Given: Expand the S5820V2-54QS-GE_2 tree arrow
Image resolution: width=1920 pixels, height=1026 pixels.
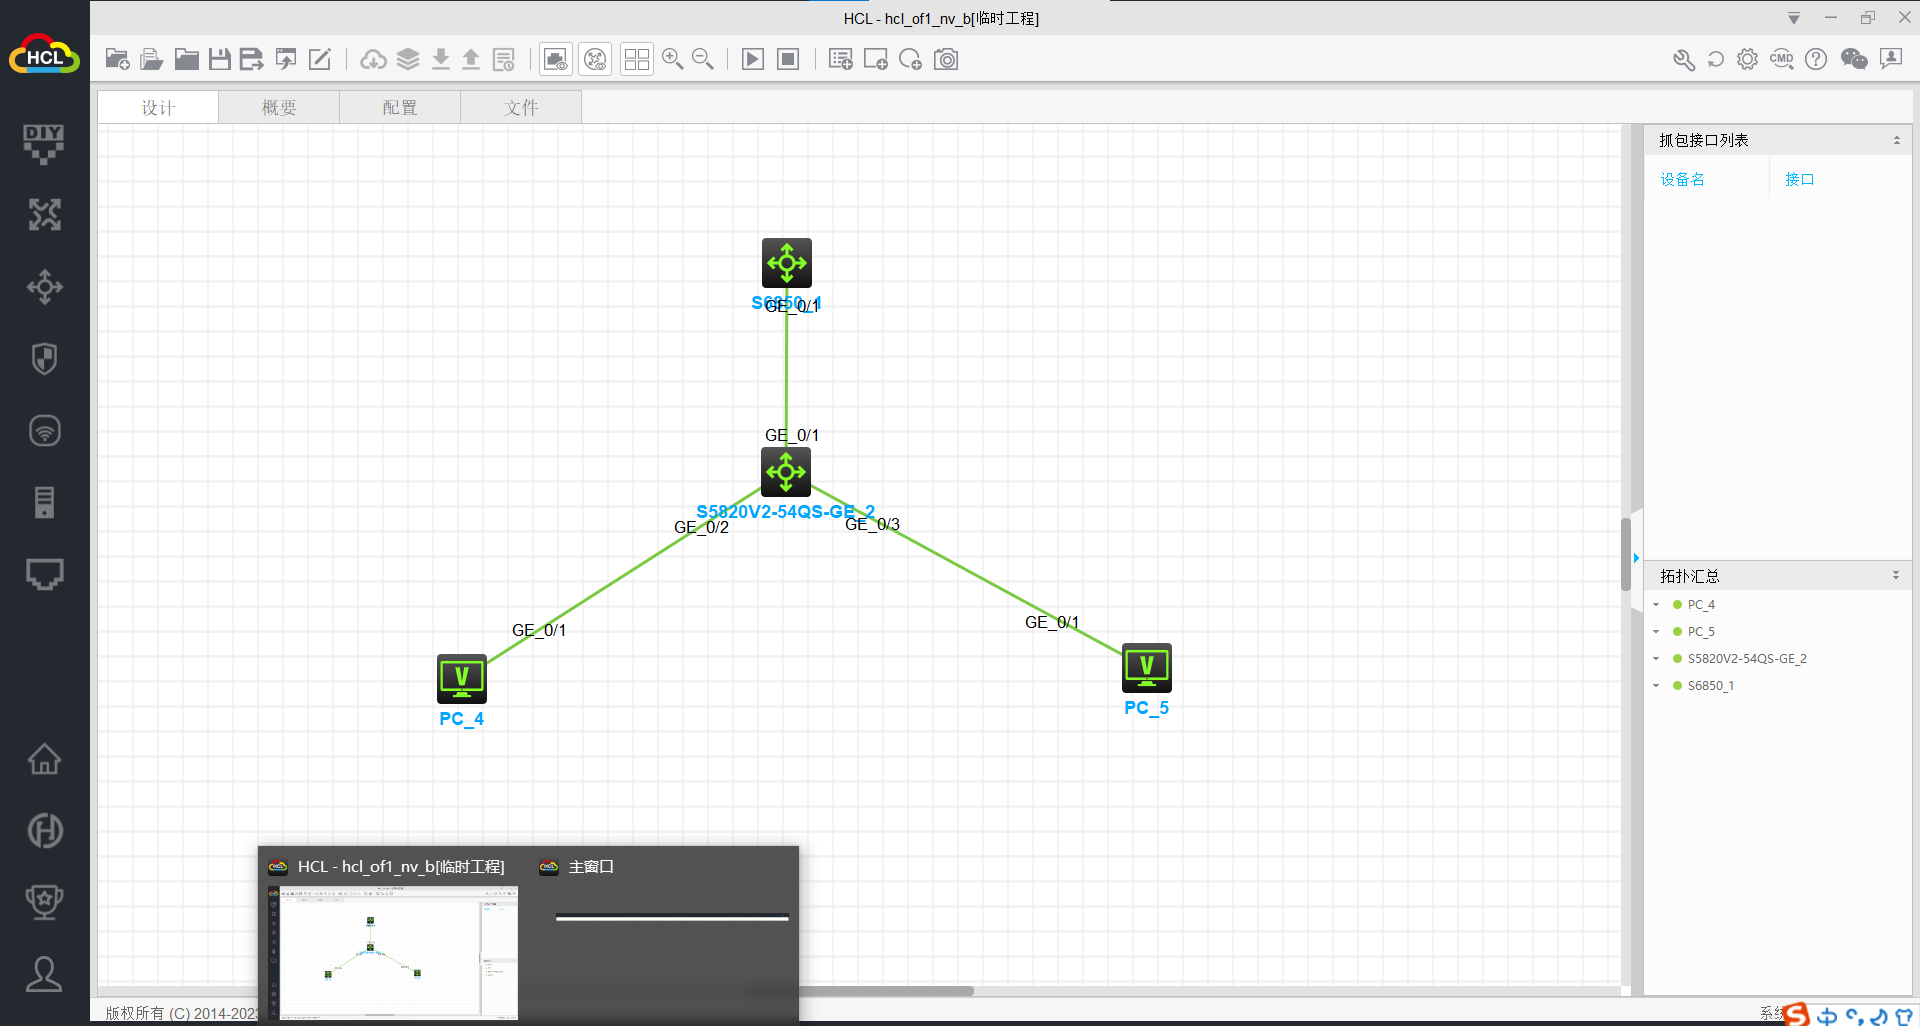Looking at the screenshot, I should click(1657, 659).
